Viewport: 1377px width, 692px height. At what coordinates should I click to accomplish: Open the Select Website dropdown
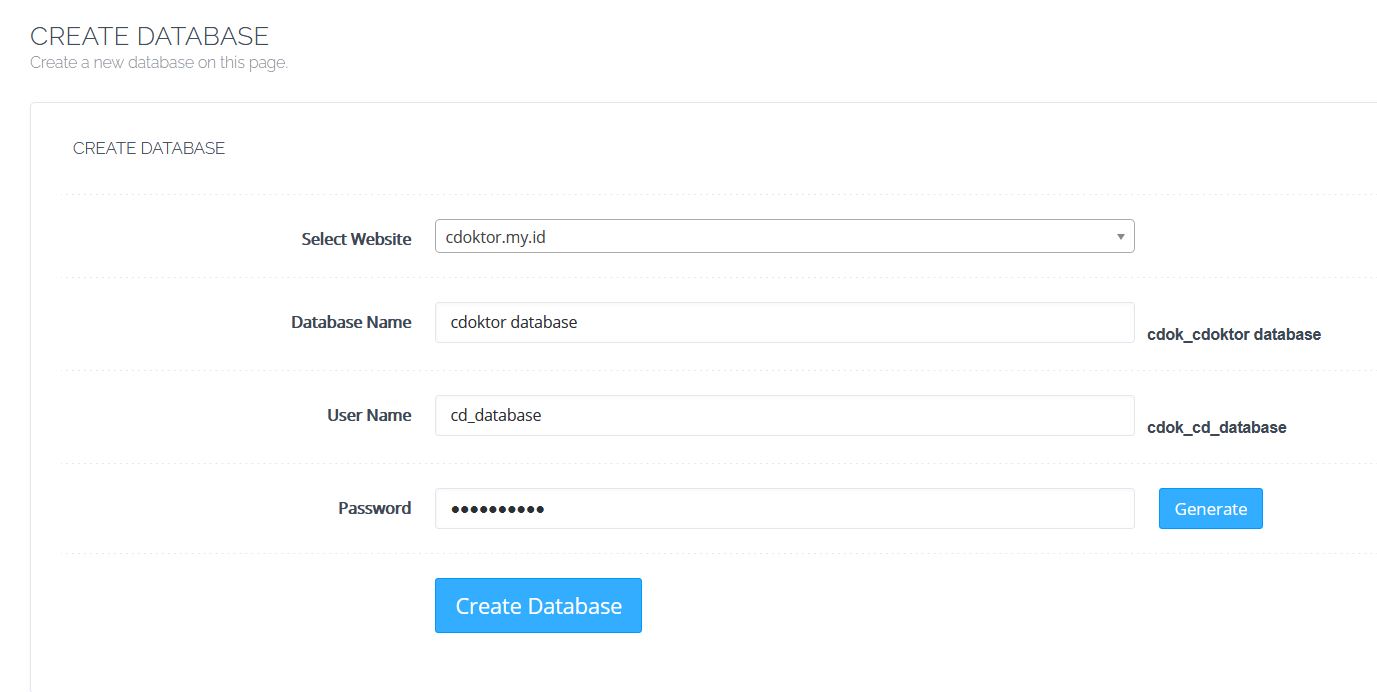(784, 236)
